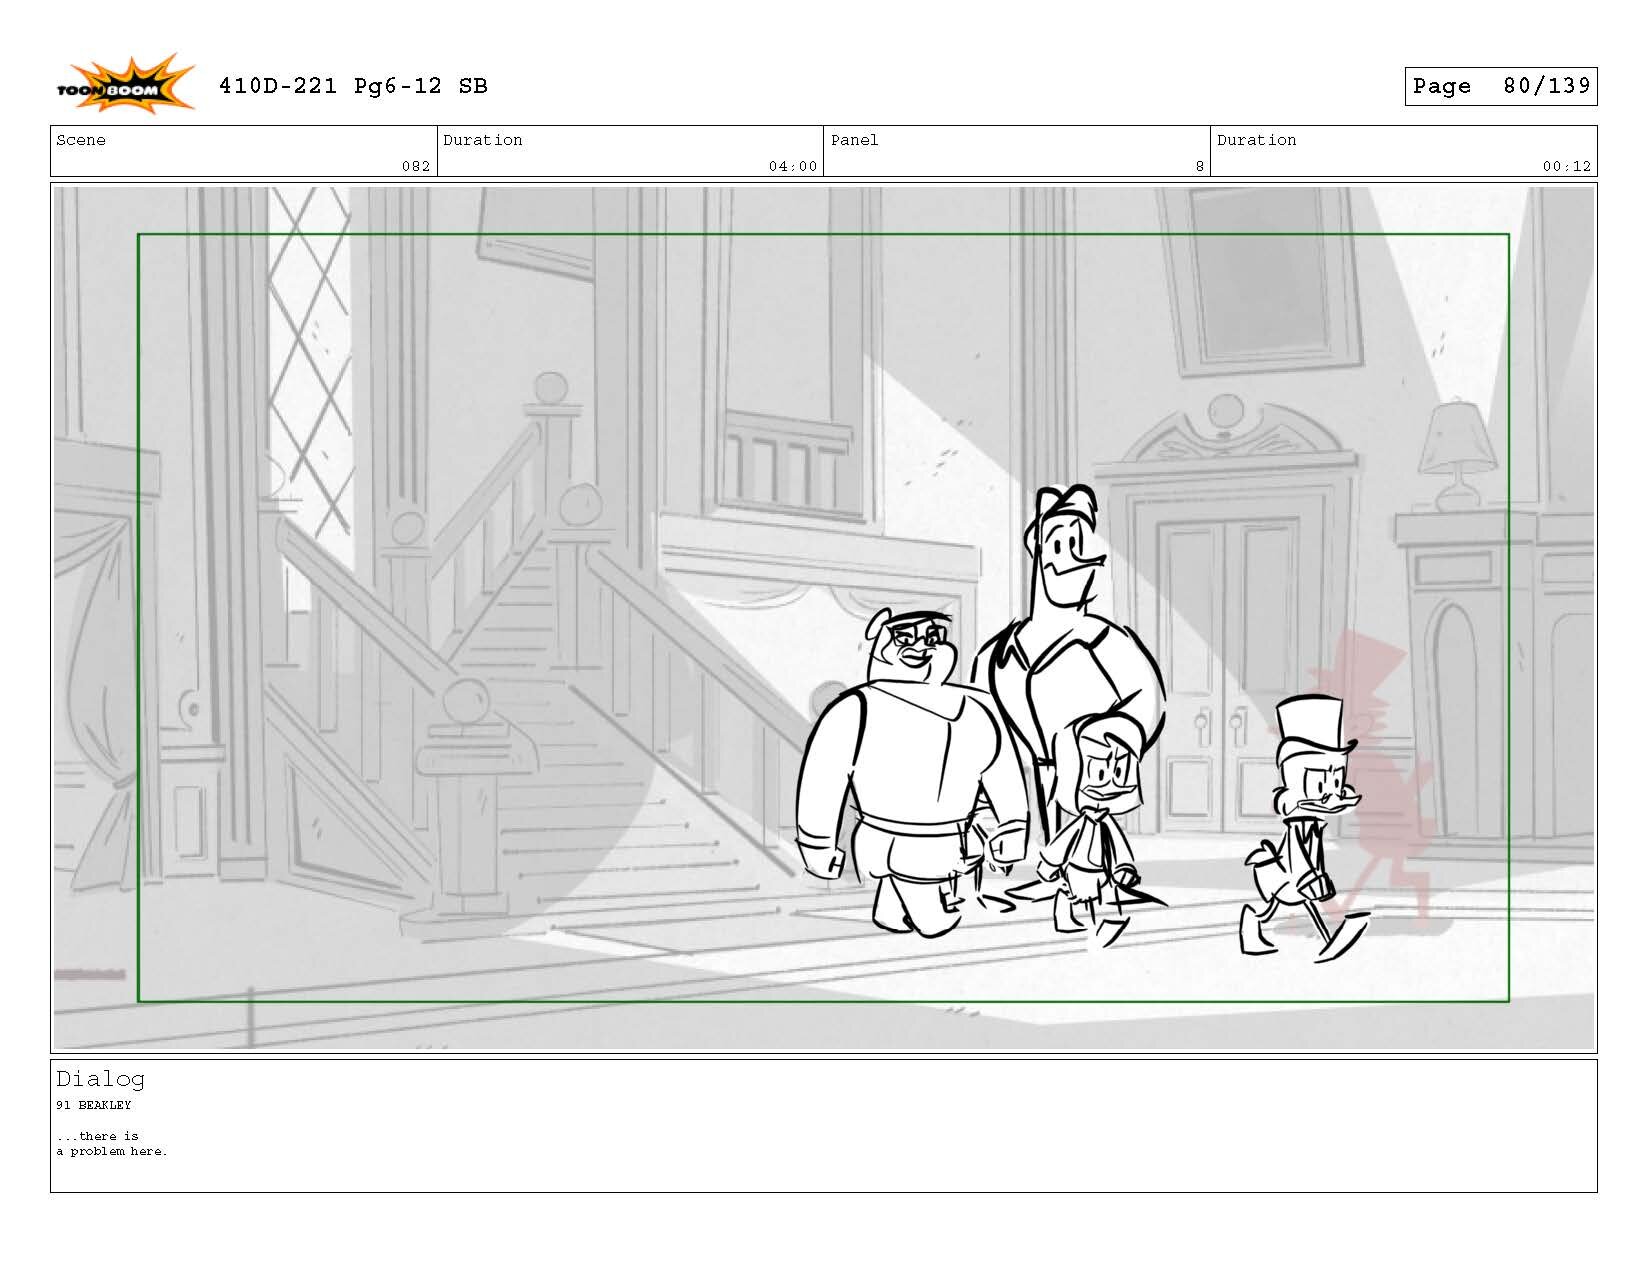
Task: Click the scene duration value '04:00'
Action: pos(793,167)
